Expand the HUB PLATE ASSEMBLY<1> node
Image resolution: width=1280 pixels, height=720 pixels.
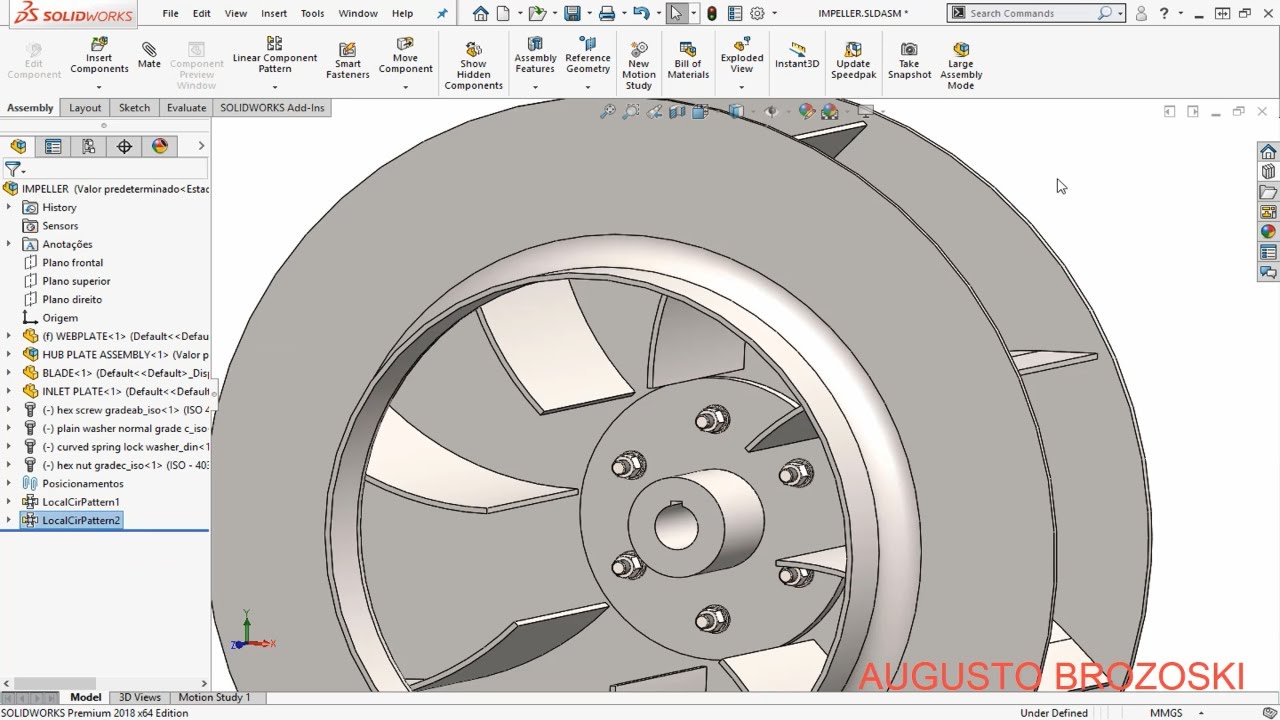coord(8,354)
